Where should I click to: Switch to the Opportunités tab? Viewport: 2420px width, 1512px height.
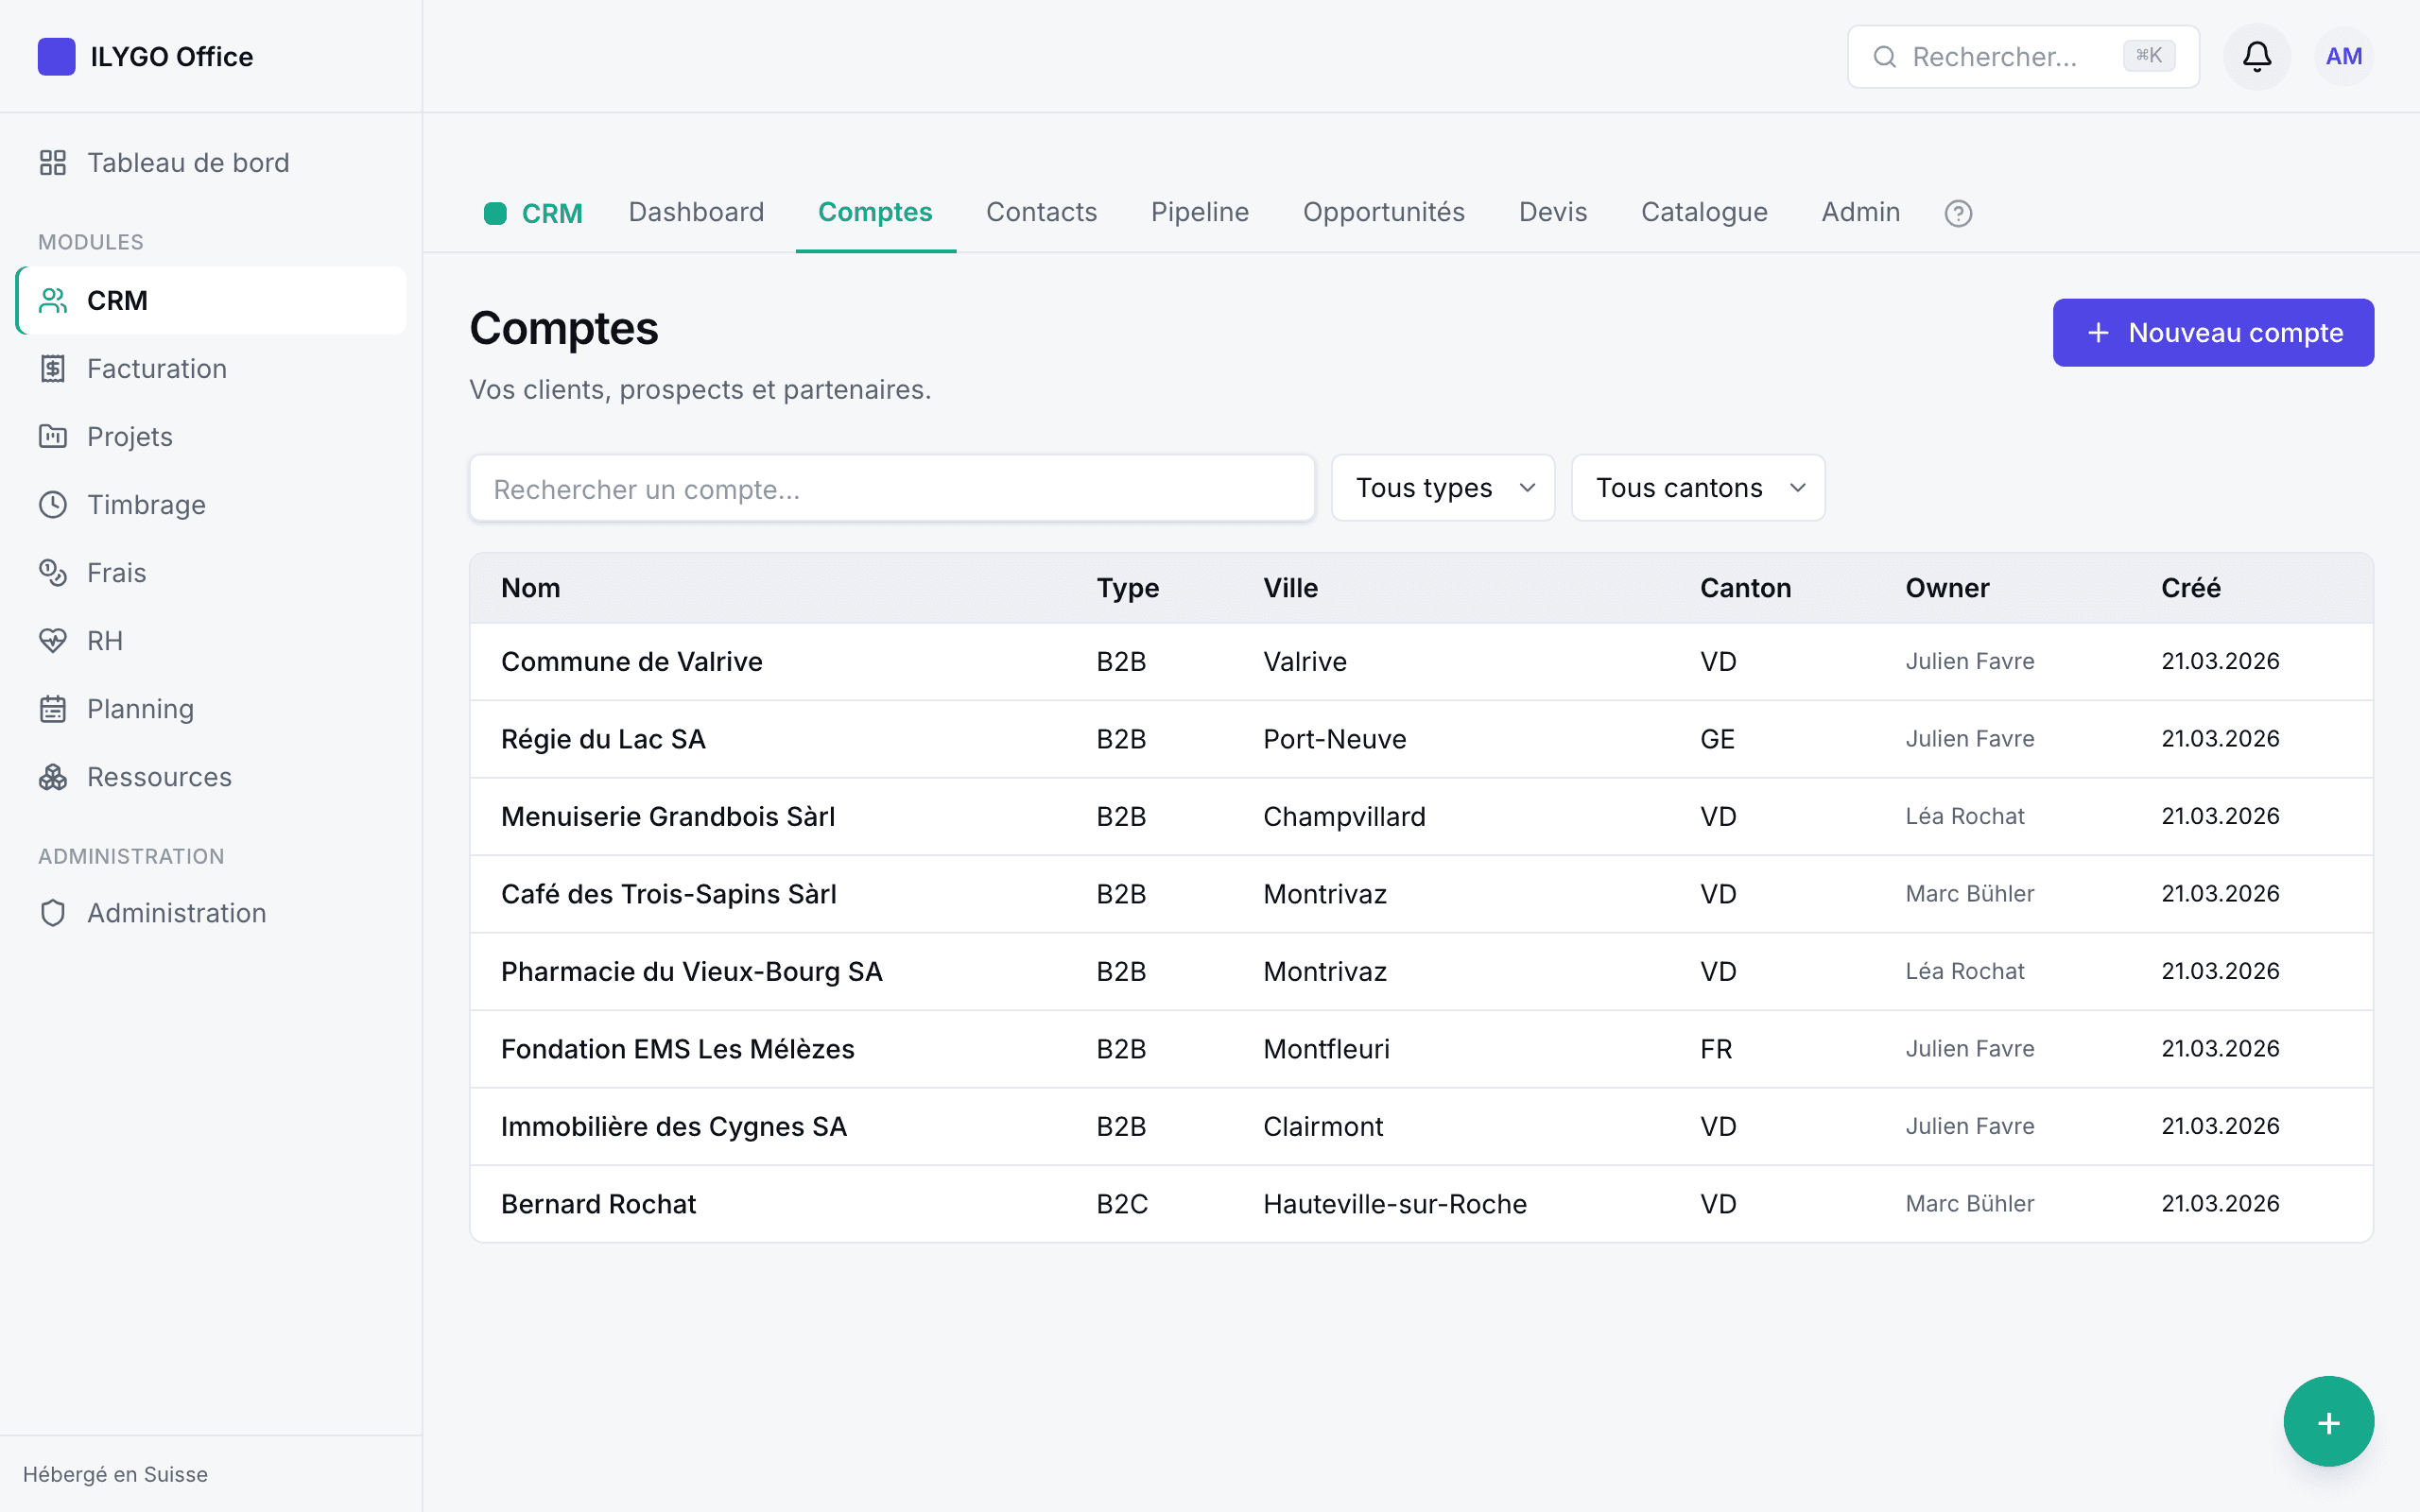(1383, 212)
